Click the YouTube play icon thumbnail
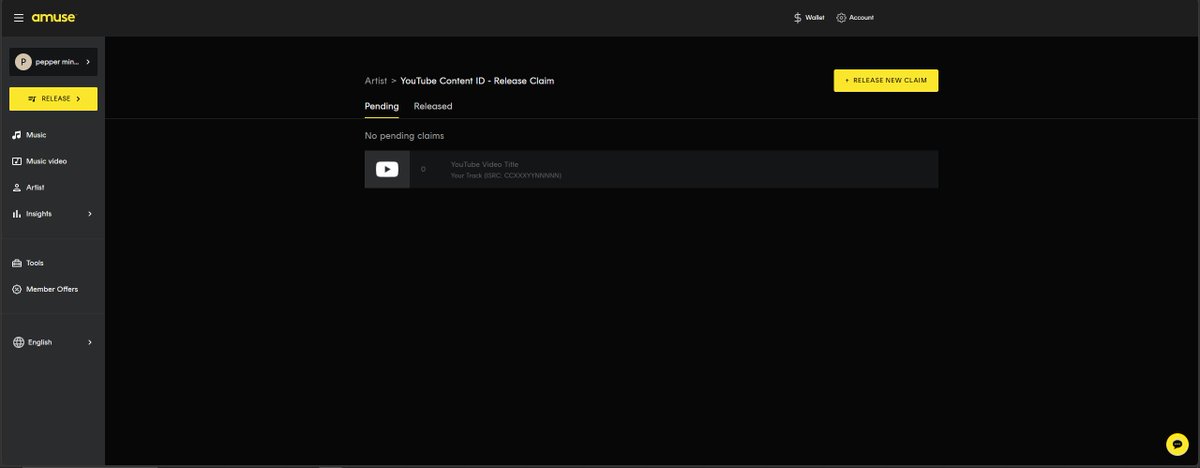The image size is (1200, 468). click(x=387, y=169)
